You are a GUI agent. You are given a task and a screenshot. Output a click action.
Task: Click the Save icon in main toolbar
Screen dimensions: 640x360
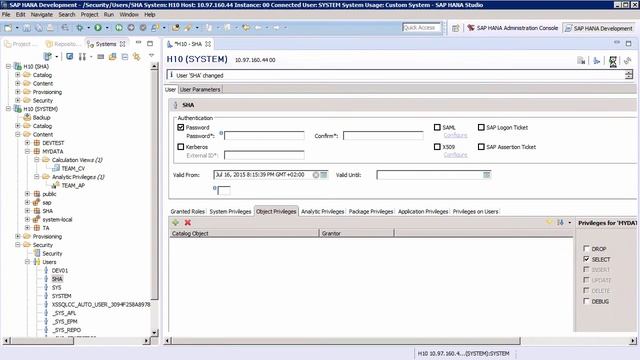click(x=27, y=28)
